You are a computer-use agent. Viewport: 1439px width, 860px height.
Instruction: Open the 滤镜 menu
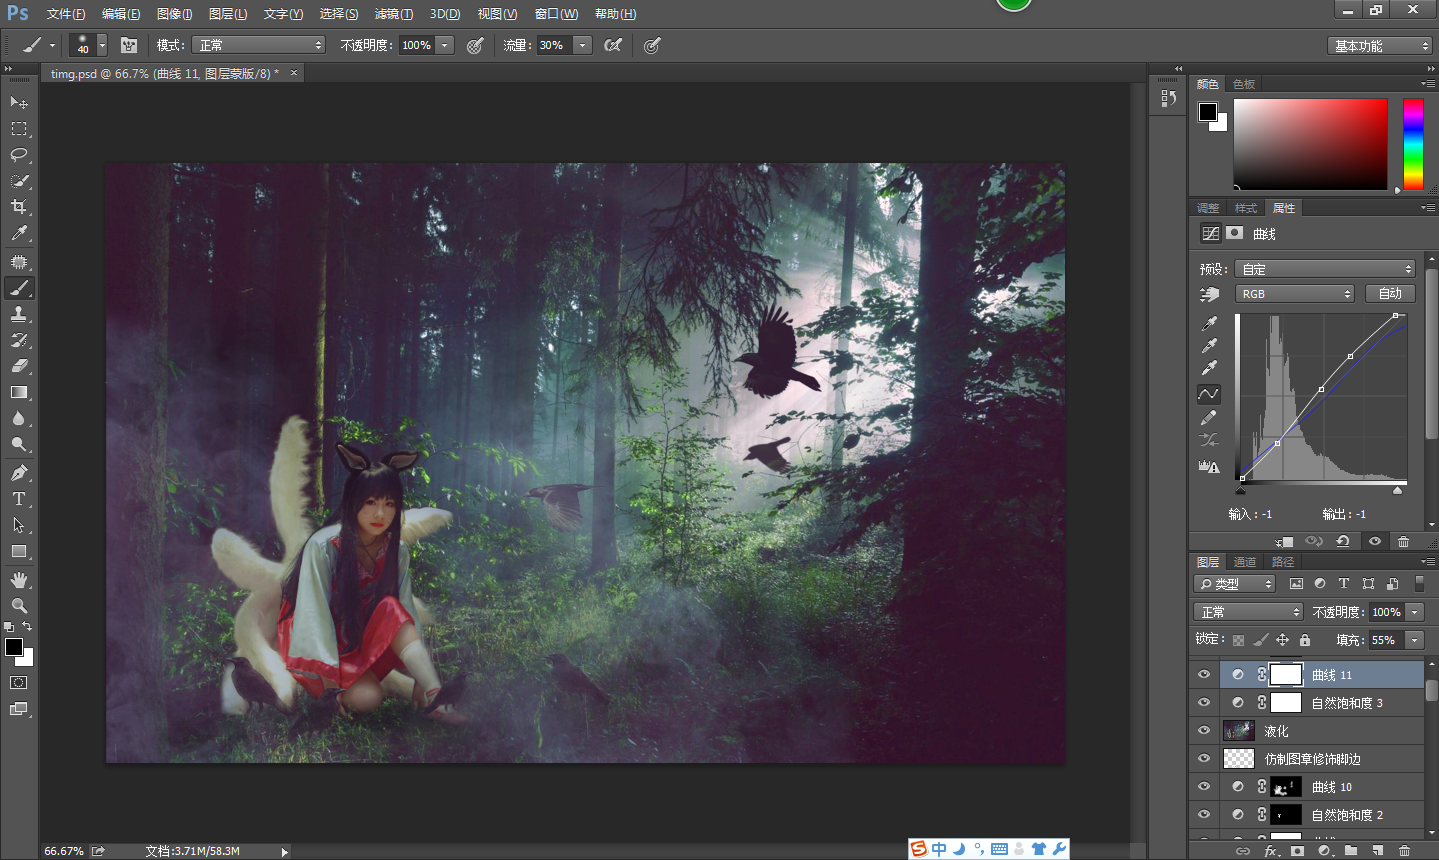click(x=393, y=14)
